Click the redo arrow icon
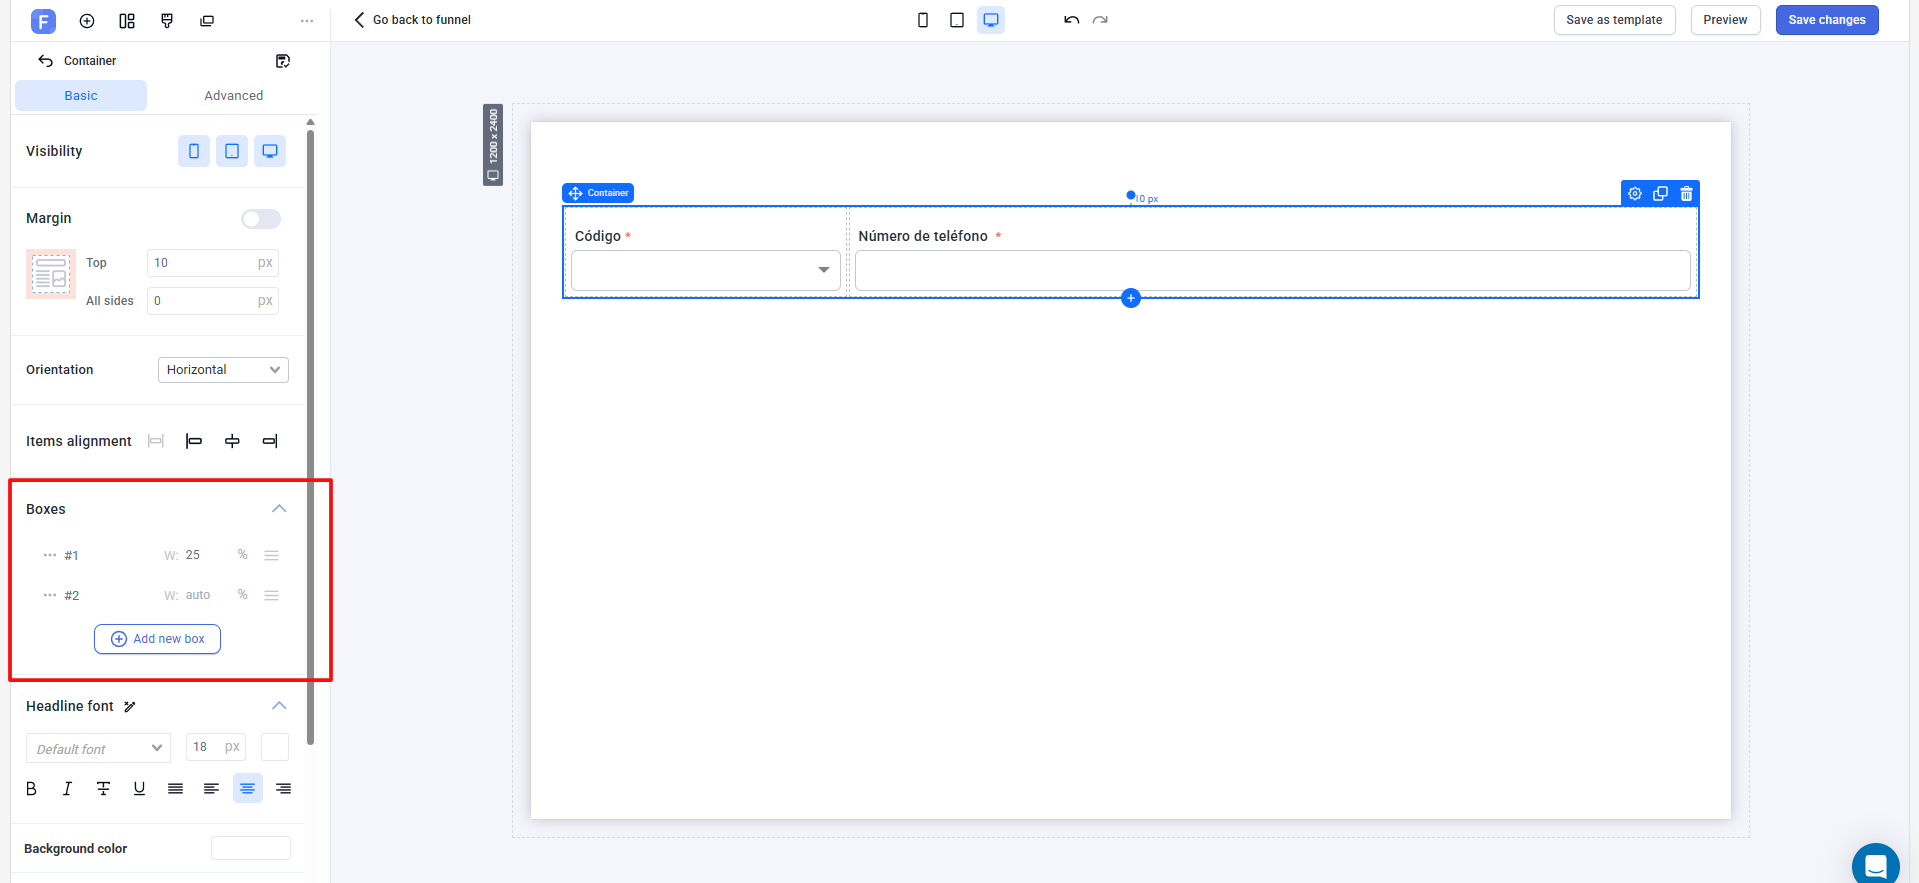1919x883 pixels. click(1100, 20)
